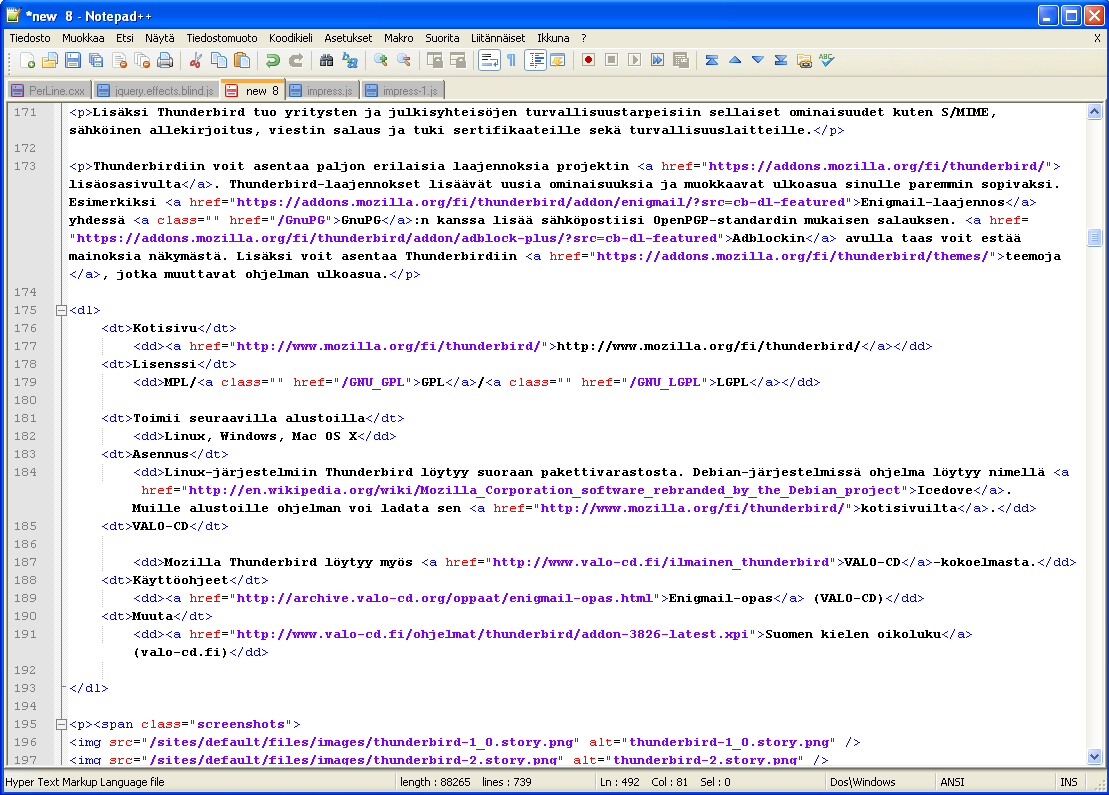
Task: Toggle show all characters (pilcrow icon)
Action: coord(511,61)
